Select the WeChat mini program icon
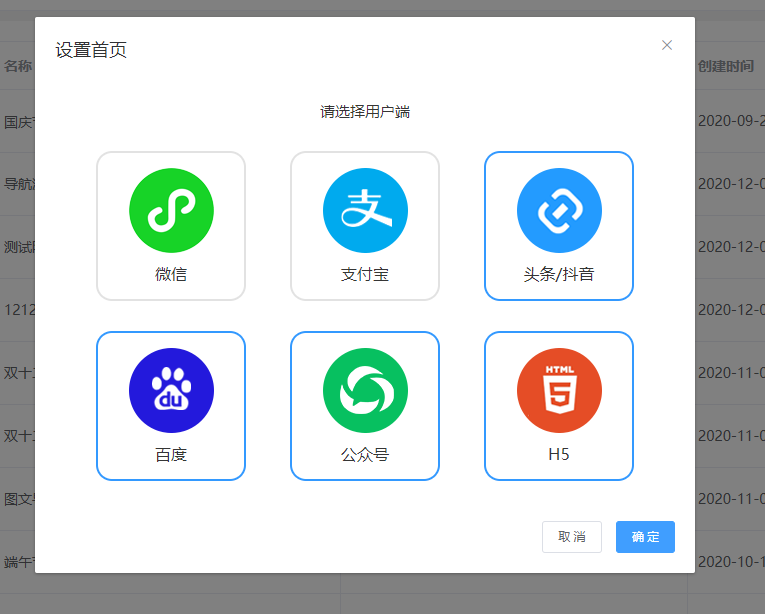The image size is (765, 614). click(x=171, y=210)
